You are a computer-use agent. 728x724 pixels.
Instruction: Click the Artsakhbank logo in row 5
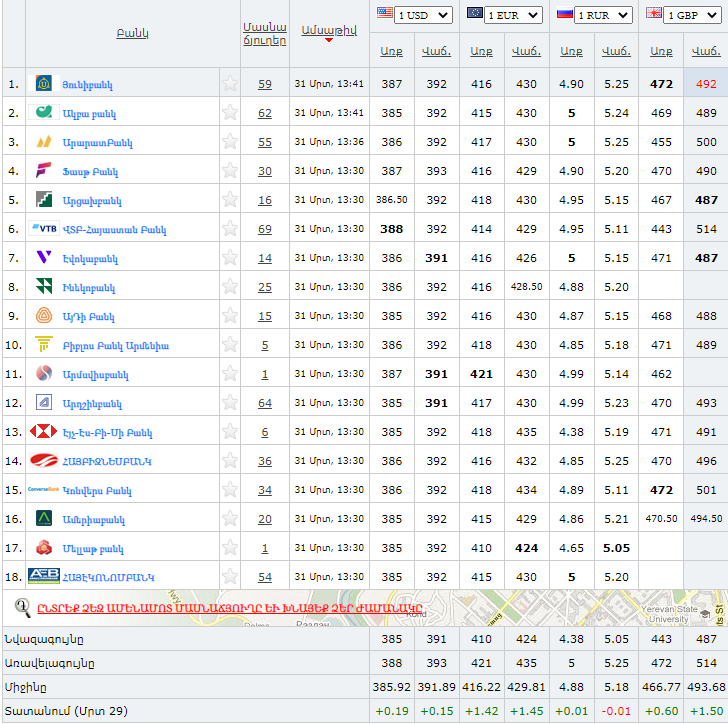[x=44, y=200]
